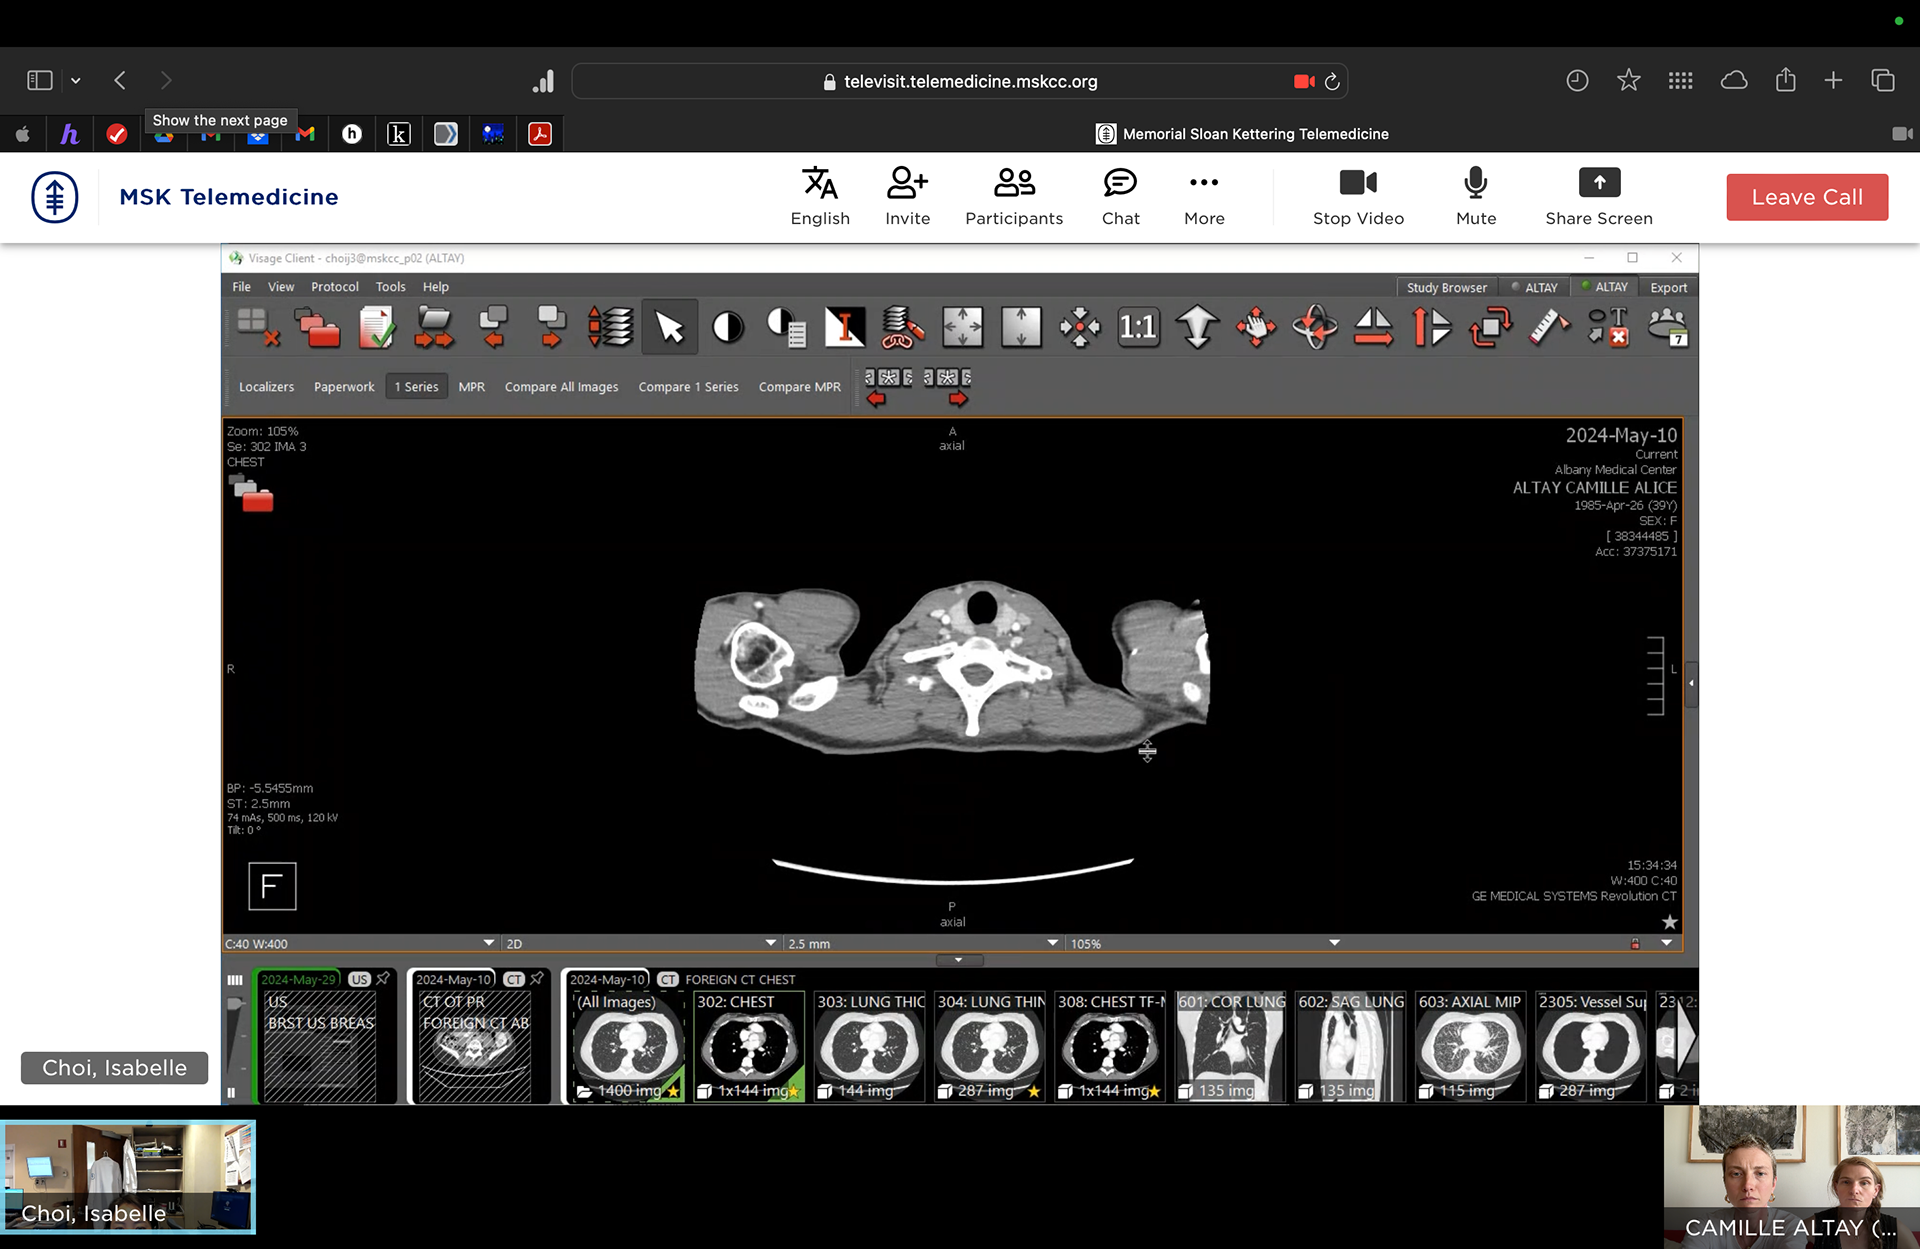Switch to the MPR layout tab
1920x1249 pixels.
coord(471,387)
